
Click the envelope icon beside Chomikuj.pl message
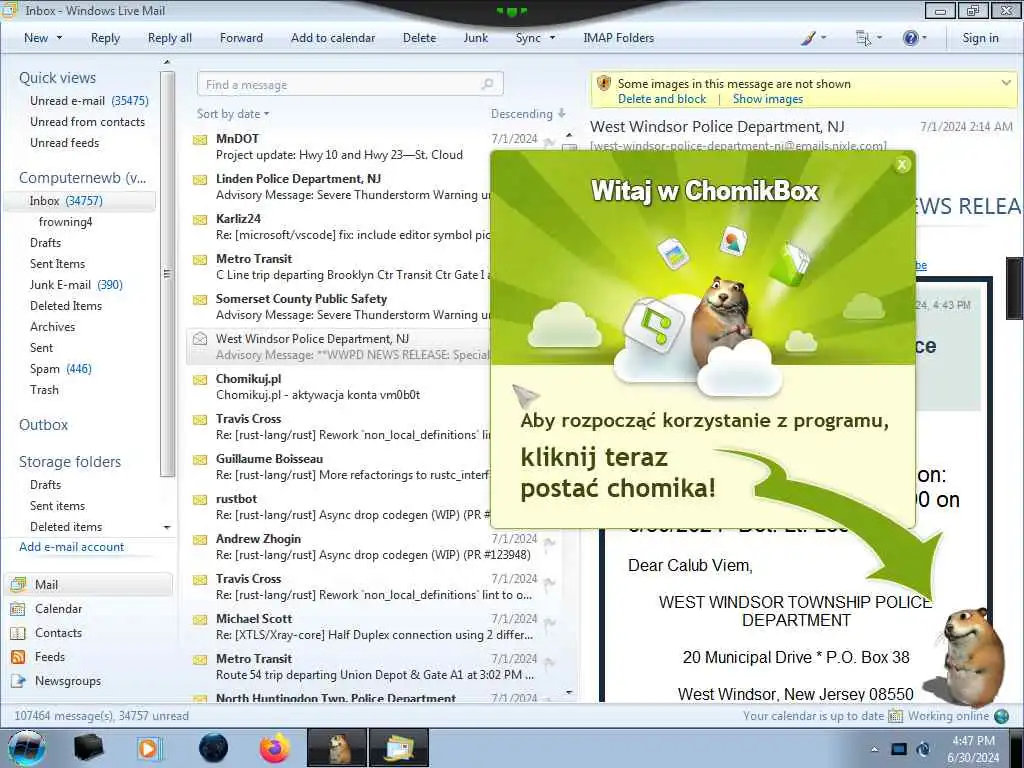tap(200, 379)
